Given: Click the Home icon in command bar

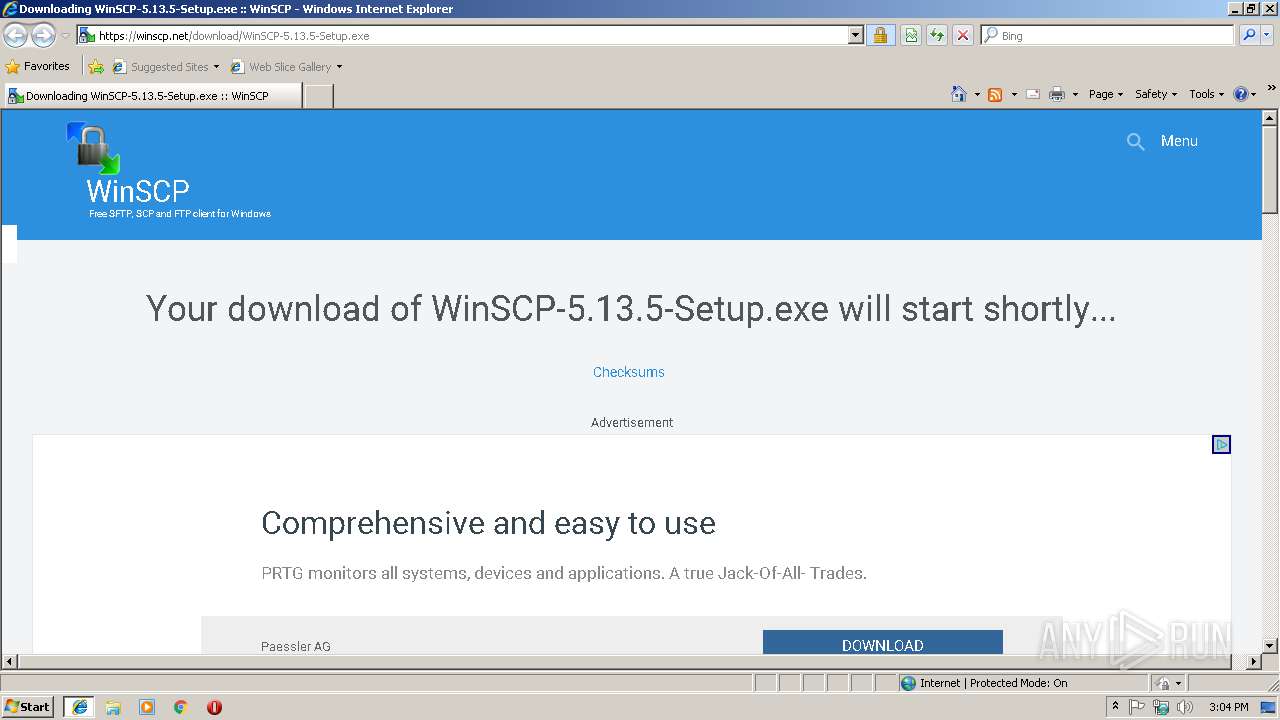Looking at the screenshot, I should 959,94.
